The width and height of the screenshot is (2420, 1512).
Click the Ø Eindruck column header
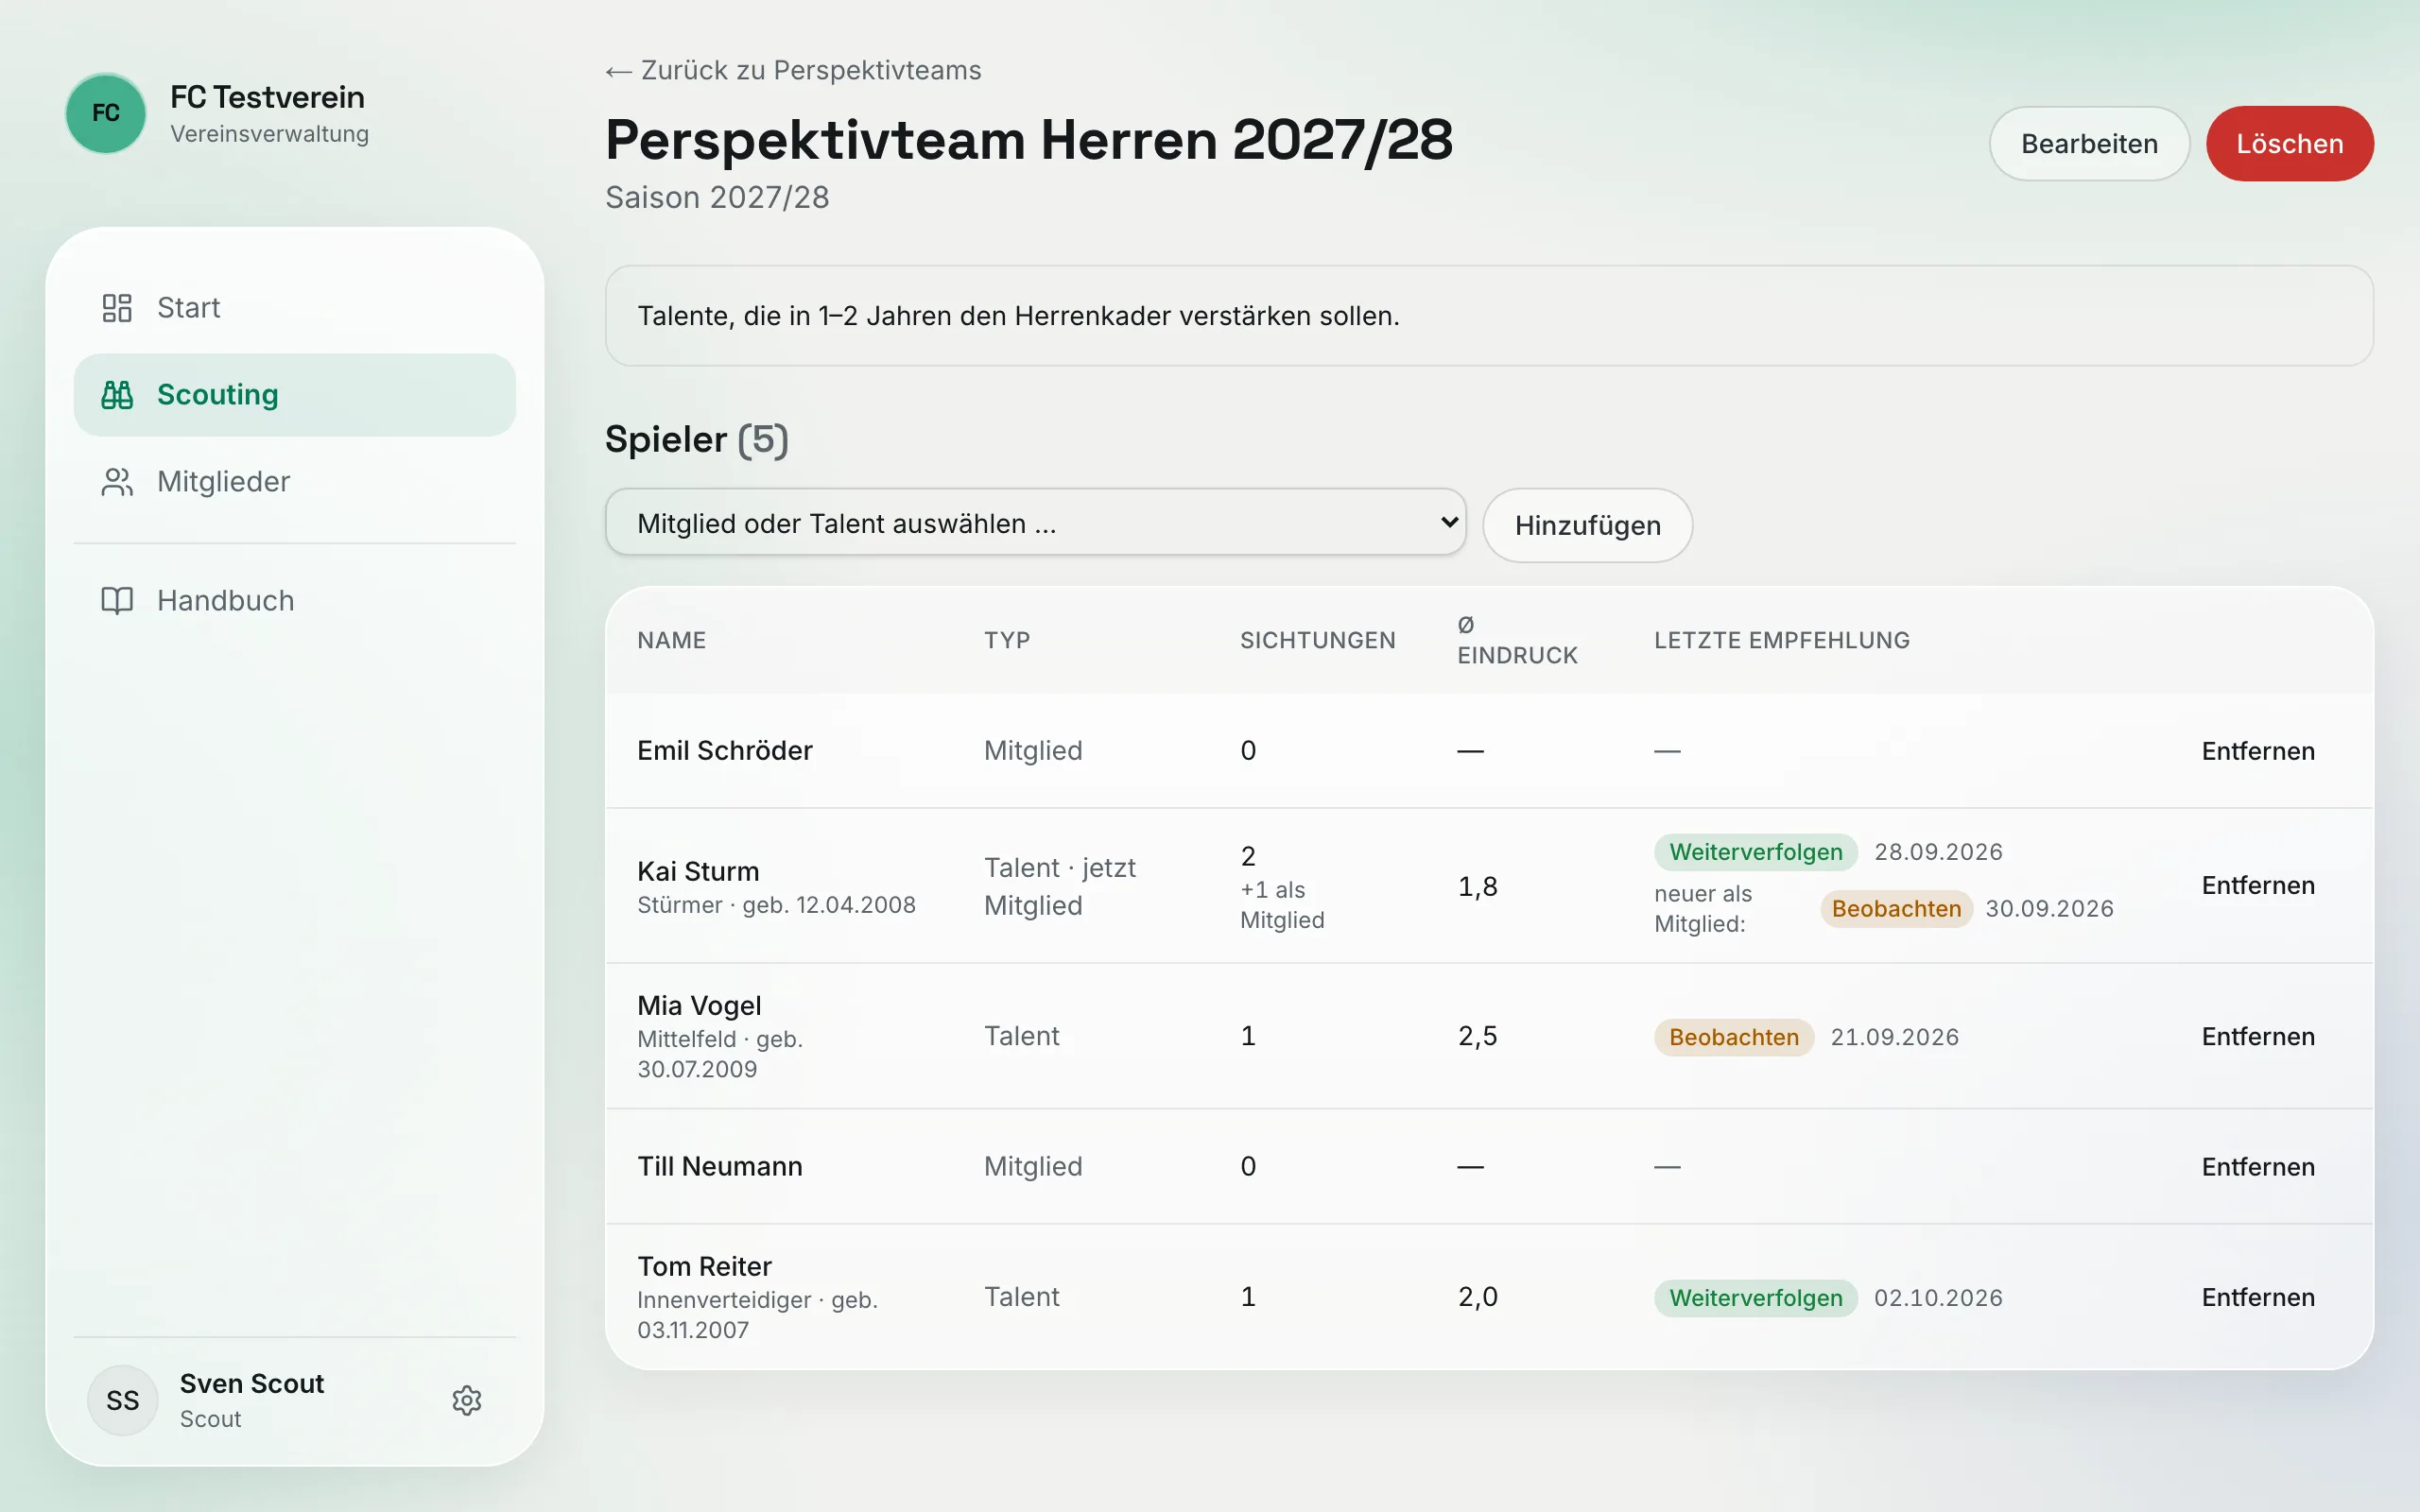[x=1517, y=640]
